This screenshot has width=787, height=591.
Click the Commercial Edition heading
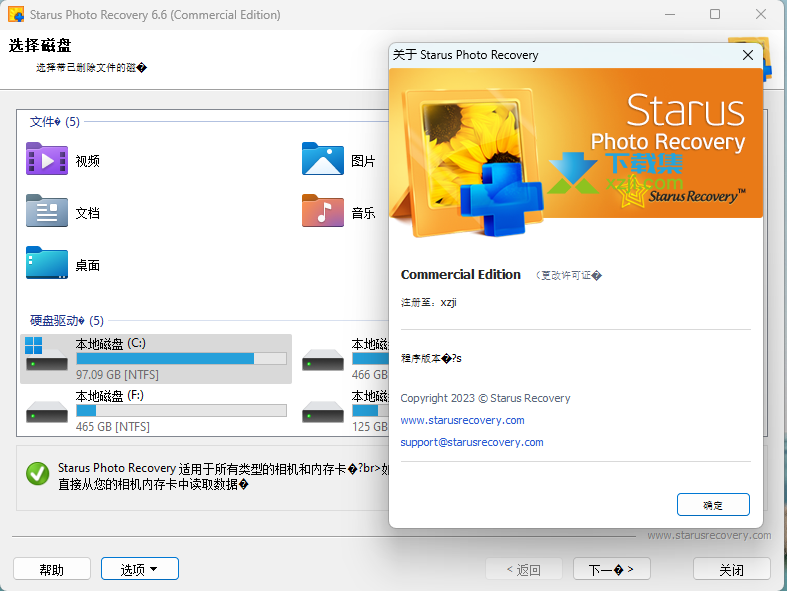[x=461, y=275]
